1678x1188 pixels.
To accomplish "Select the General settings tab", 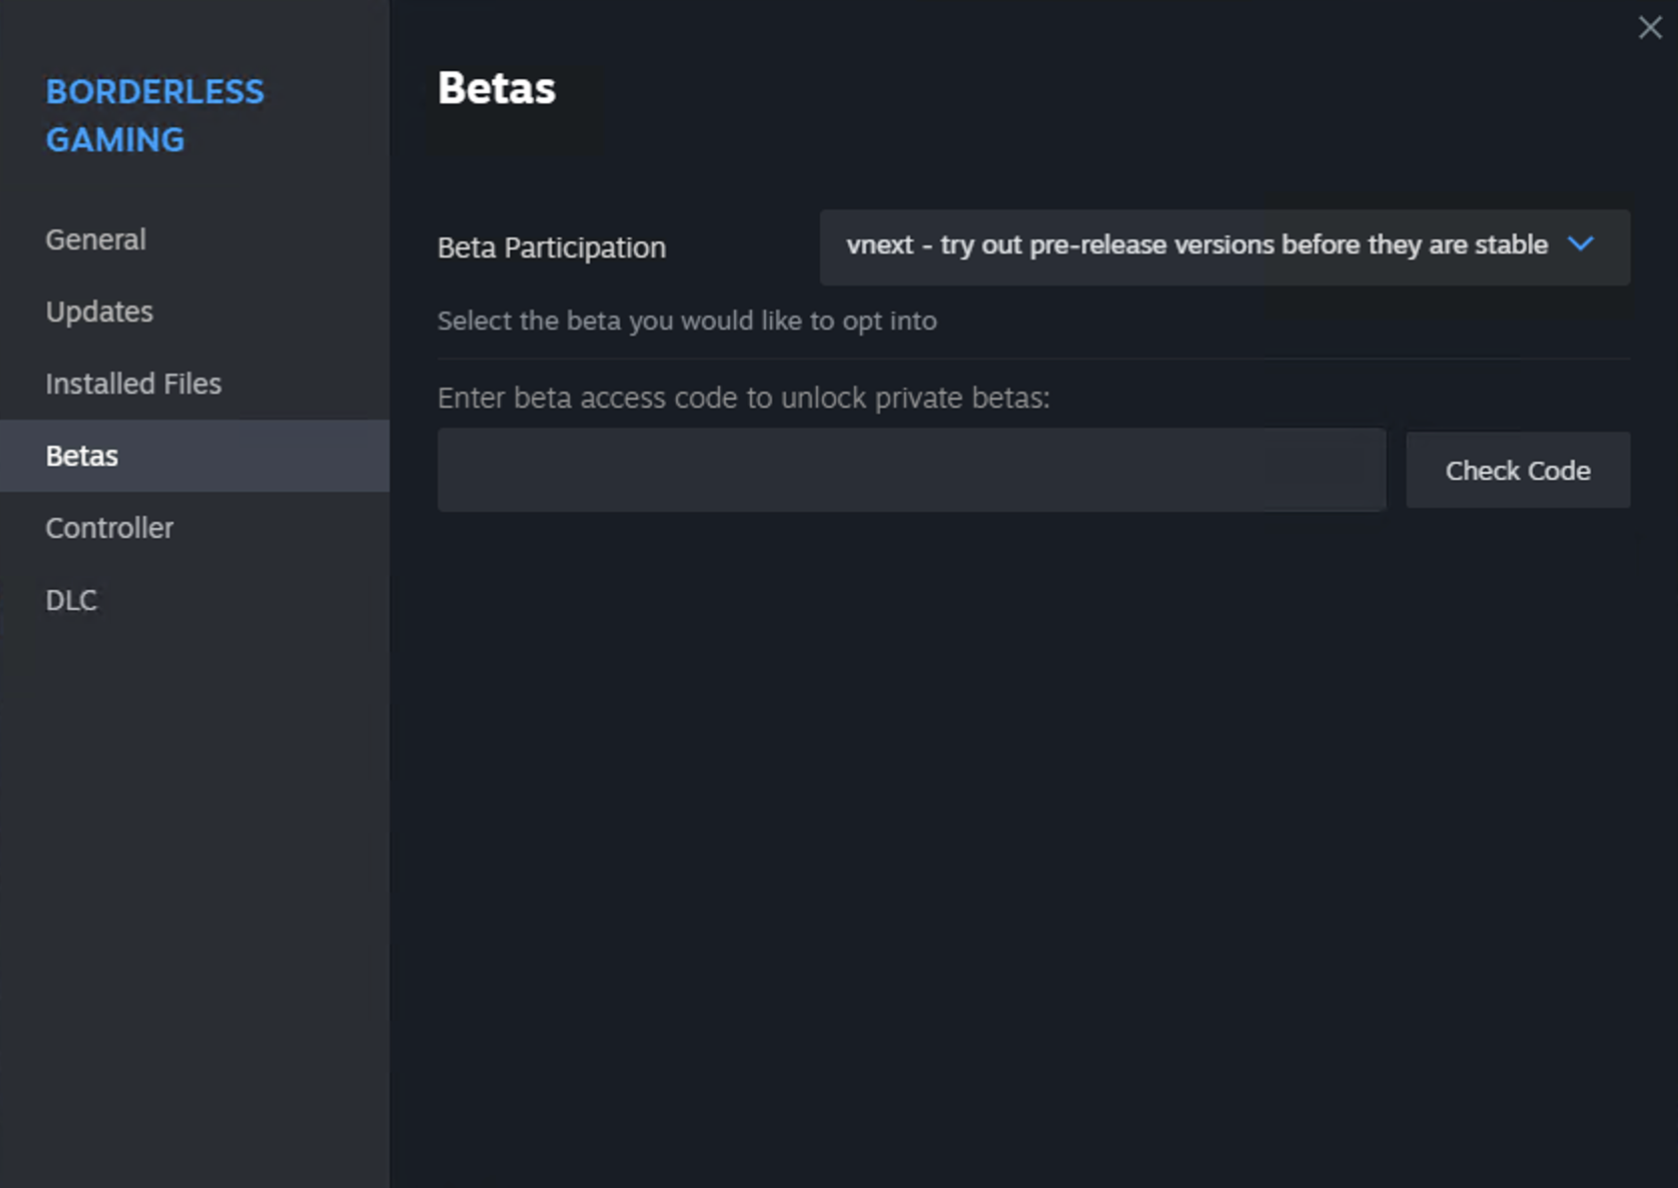I will 95,240.
